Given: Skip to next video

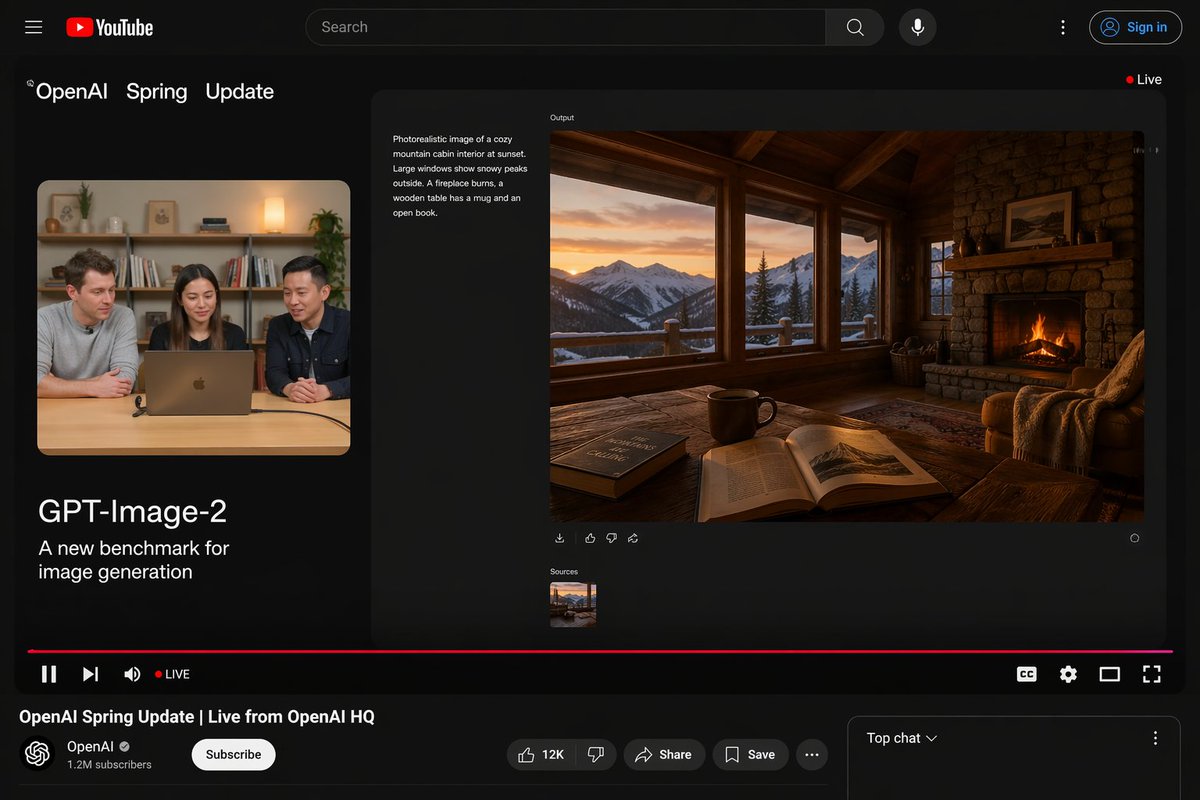Looking at the screenshot, I should pyautogui.click(x=90, y=674).
